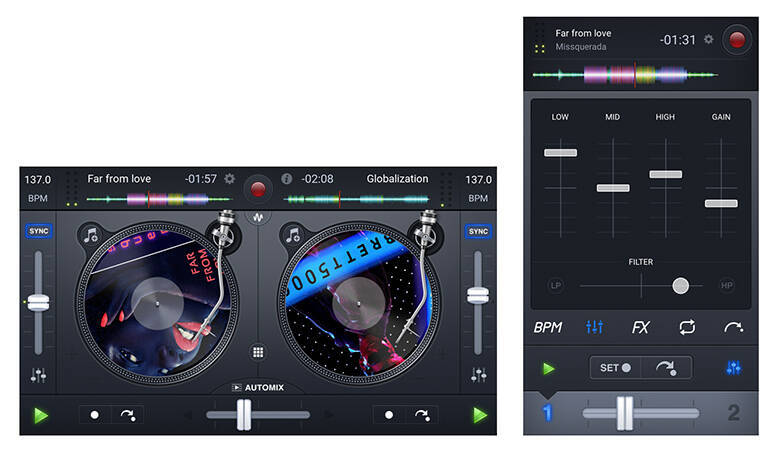Toggle left deck SYNC button
This screenshot has width=780, height=454.
click(x=38, y=231)
